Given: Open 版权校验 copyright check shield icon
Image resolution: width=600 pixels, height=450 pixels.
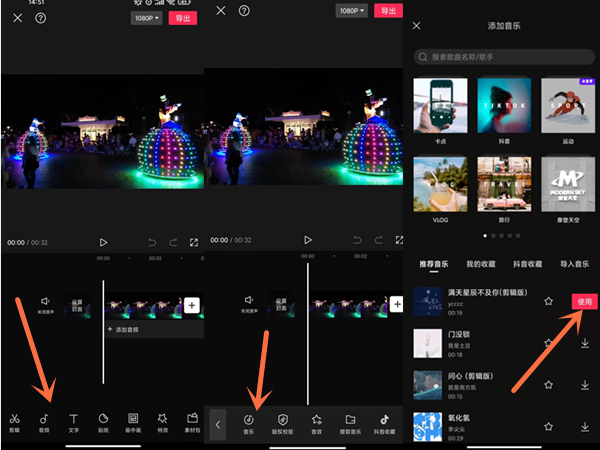Looking at the screenshot, I should click(x=283, y=422).
